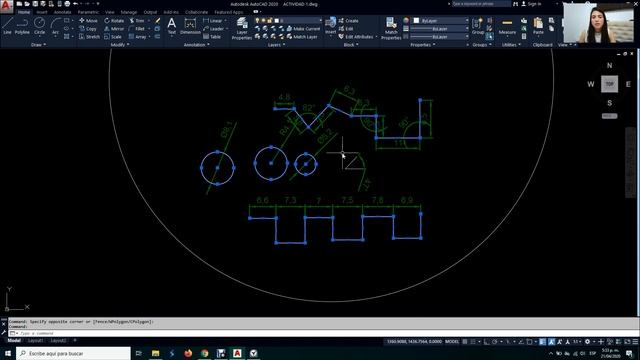Select the Circle tool
The width and height of the screenshot is (640, 360).
[40, 26]
